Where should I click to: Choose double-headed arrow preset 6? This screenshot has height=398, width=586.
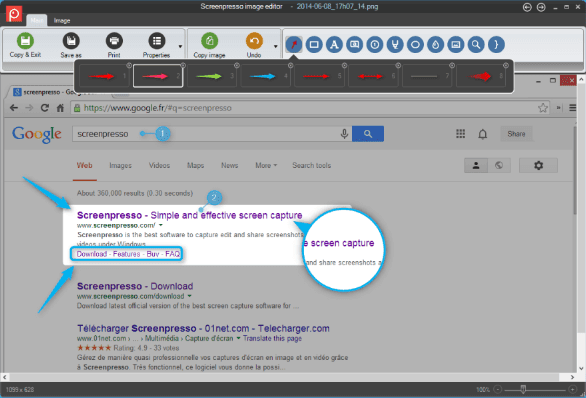(x=373, y=76)
